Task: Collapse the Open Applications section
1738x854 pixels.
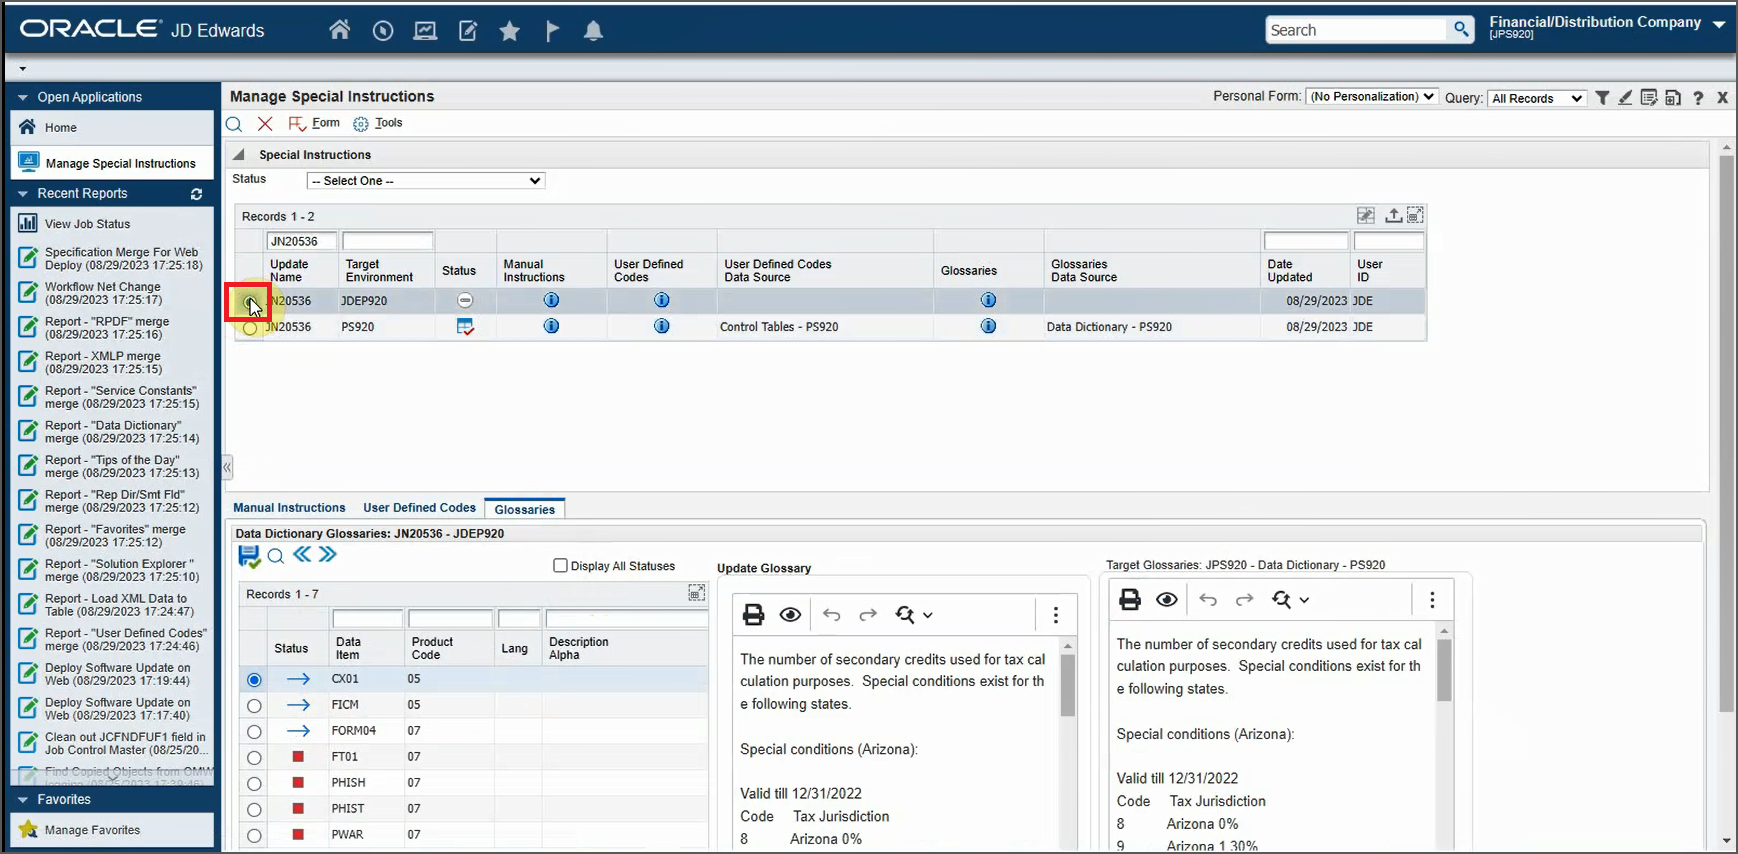Action: [23, 98]
